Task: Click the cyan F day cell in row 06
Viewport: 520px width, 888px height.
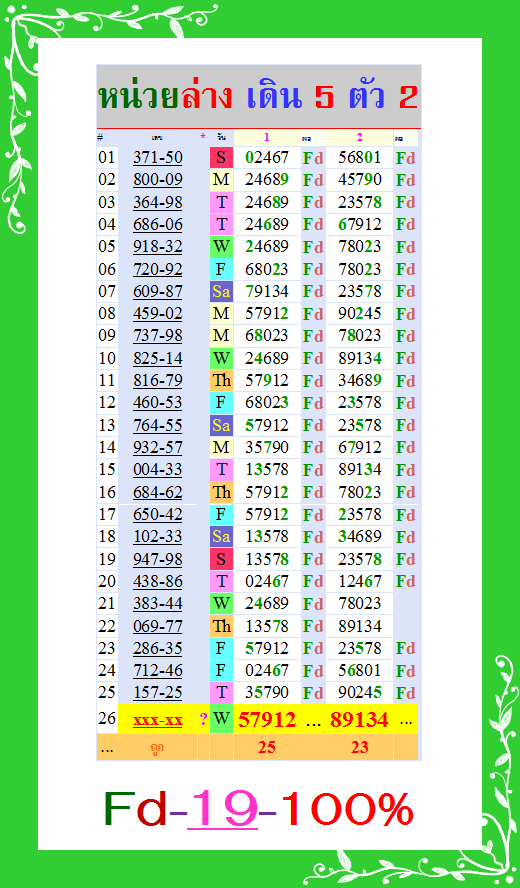Action: click(221, 269)
